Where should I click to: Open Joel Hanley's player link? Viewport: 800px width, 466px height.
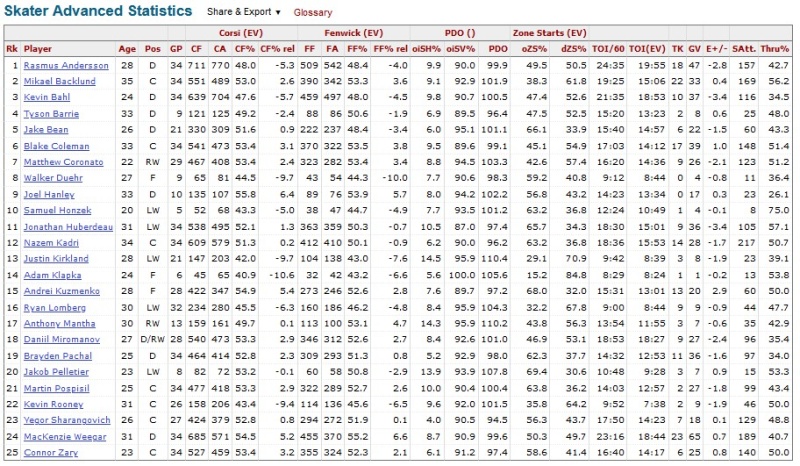pyautogui.click(x=49, y=194)
